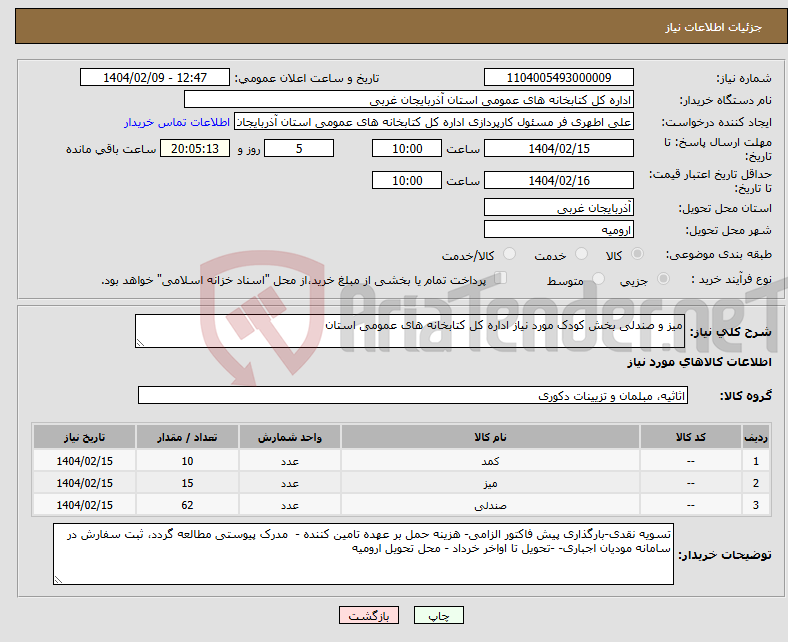Click the میز item name cell

(x=490, y=483)
